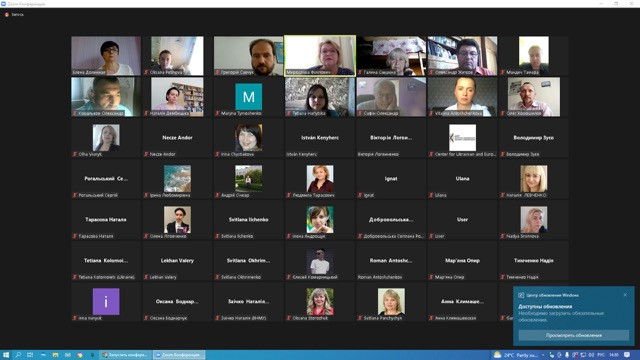Select István Kenyherc's participant tile

320,138
